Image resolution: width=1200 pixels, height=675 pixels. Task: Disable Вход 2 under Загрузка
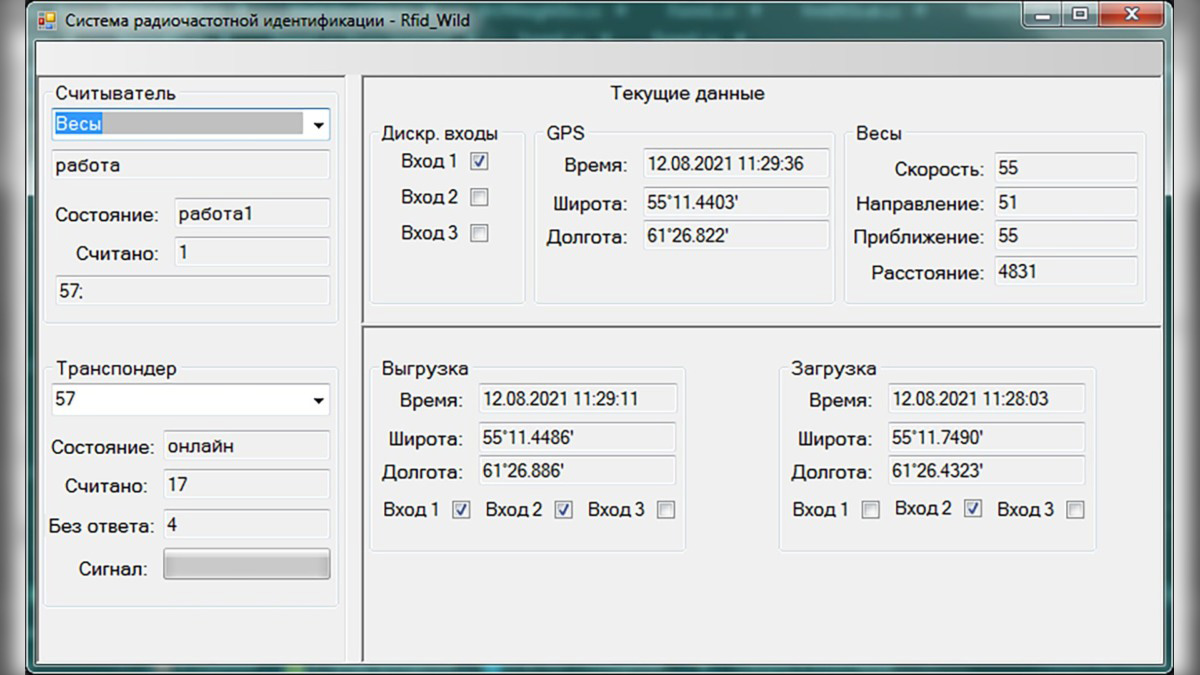point(973,510)
